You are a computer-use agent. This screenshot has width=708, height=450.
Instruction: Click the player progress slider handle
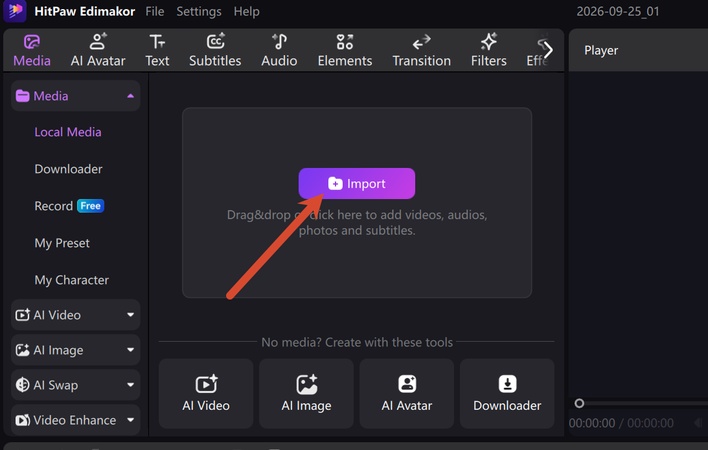pos(579,403)
